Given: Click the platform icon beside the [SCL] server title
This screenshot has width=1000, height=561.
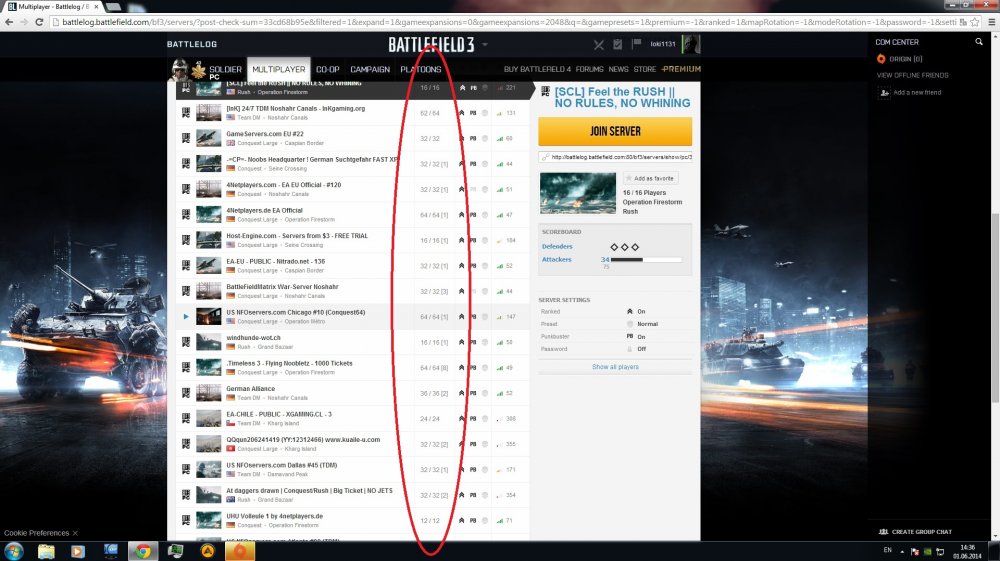Looking at the screenshot, I should tap(545, 92).
